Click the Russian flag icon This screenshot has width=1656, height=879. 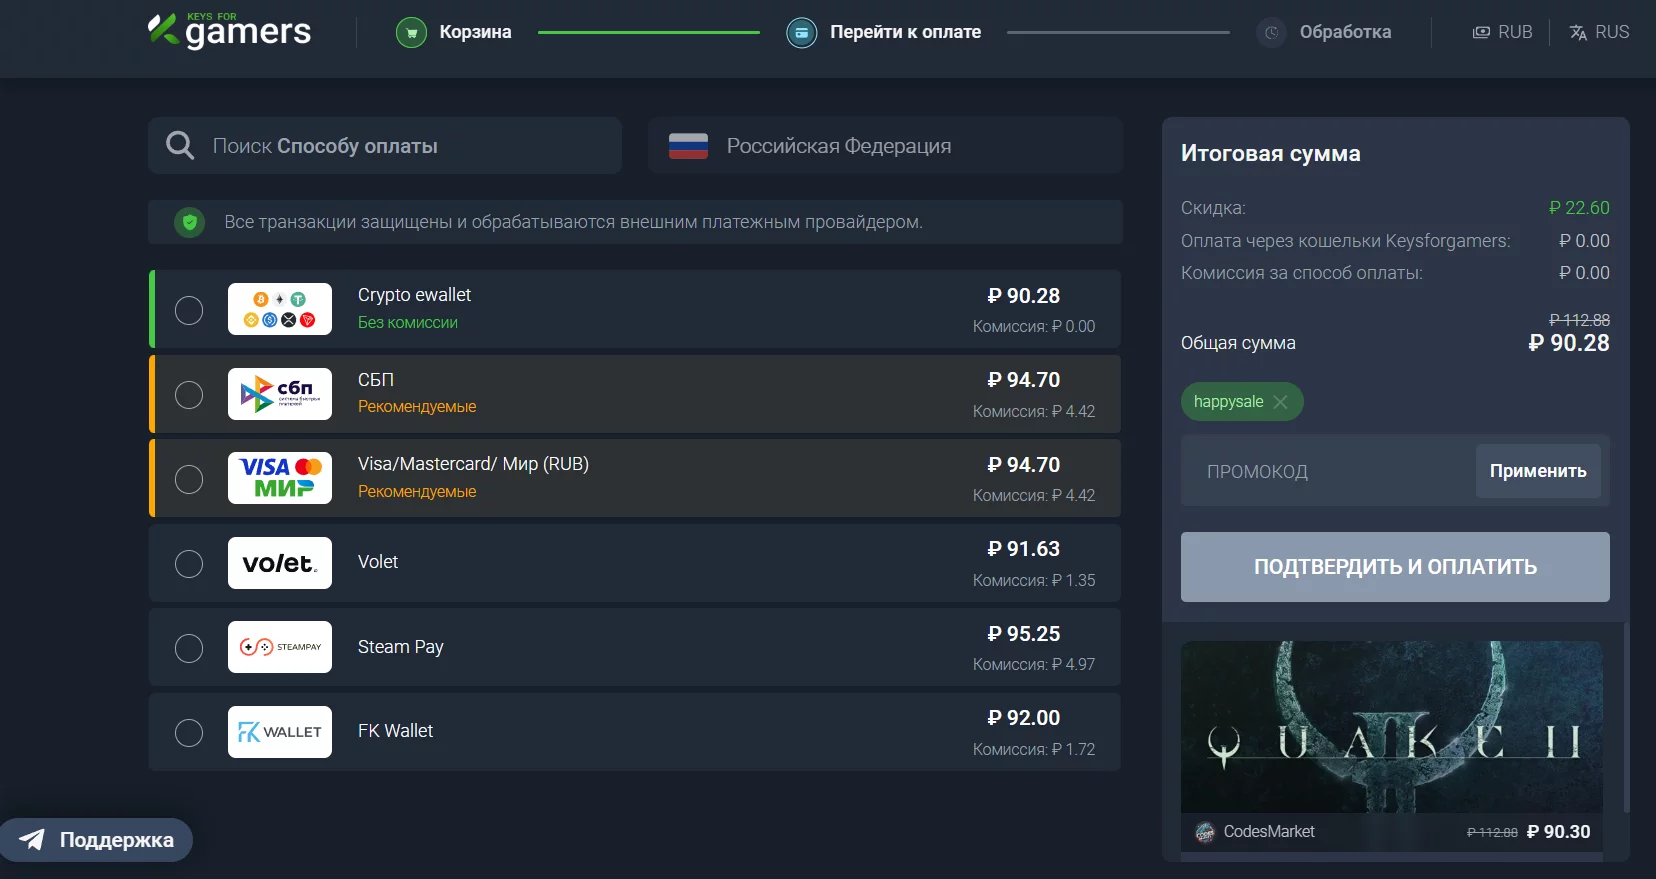pos(688,146)
